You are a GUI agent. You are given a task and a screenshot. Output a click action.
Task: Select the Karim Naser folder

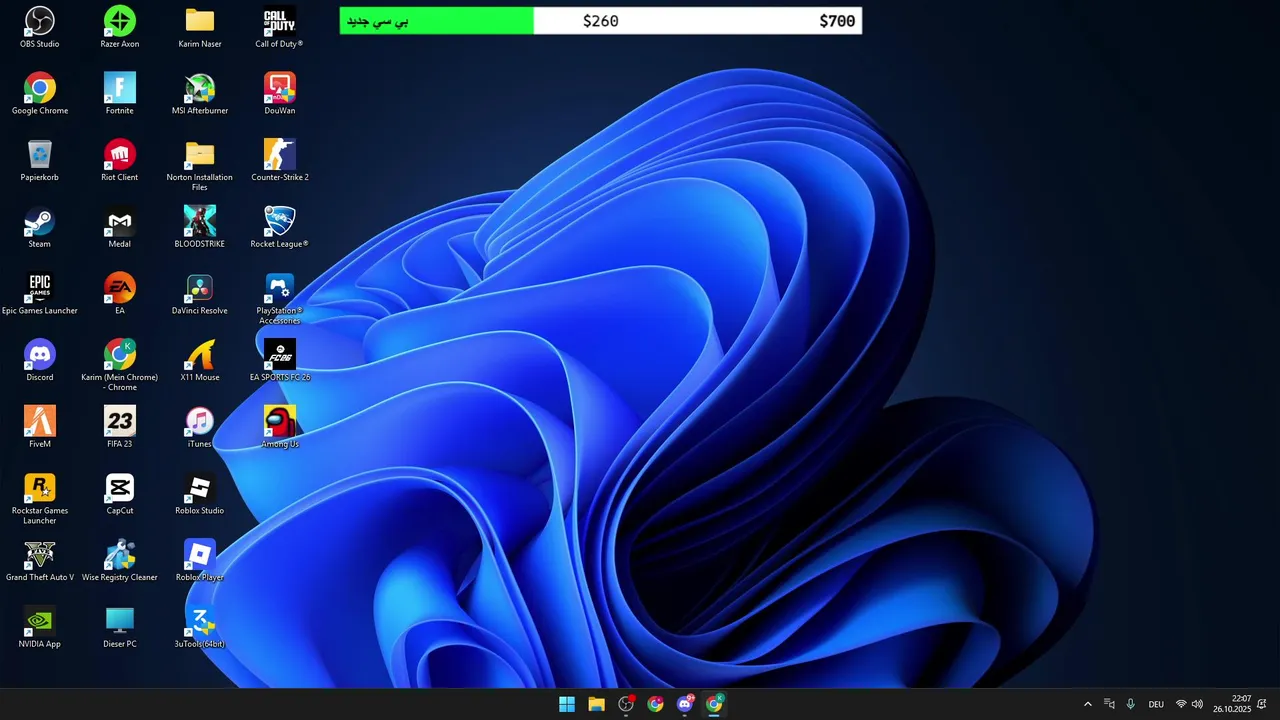coord(200,27)
